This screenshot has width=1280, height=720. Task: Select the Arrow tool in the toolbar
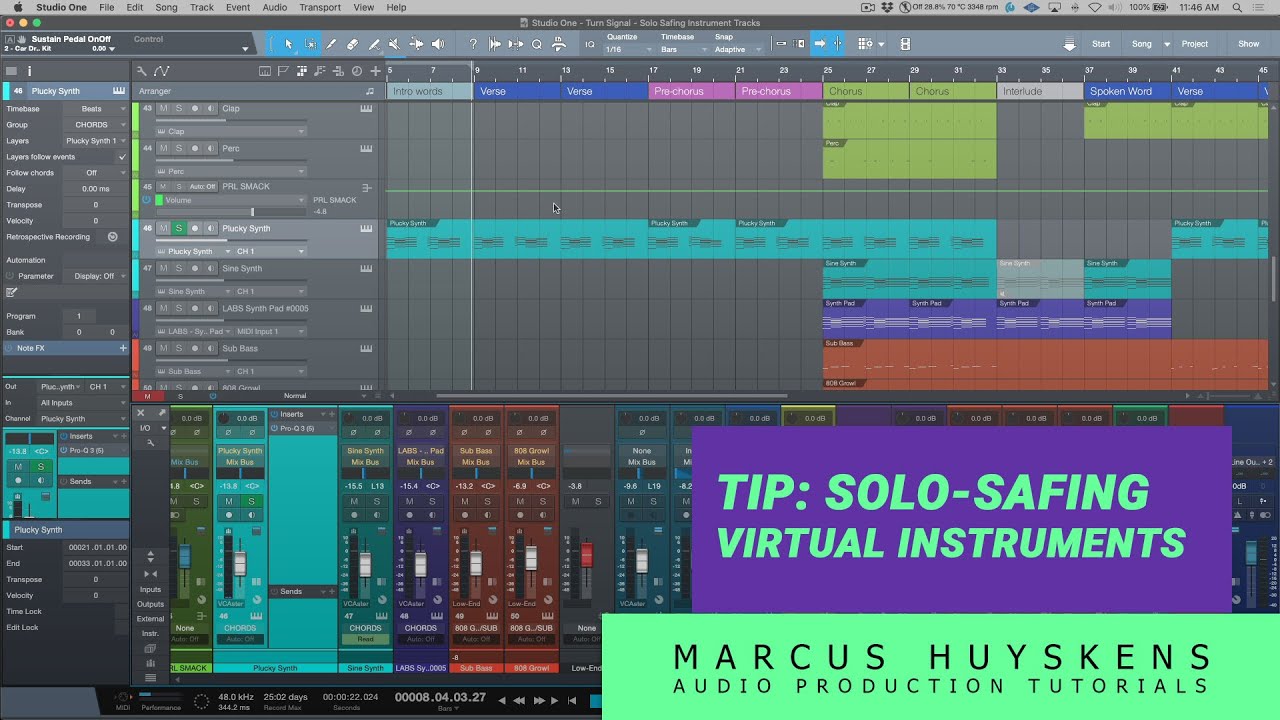289,44
